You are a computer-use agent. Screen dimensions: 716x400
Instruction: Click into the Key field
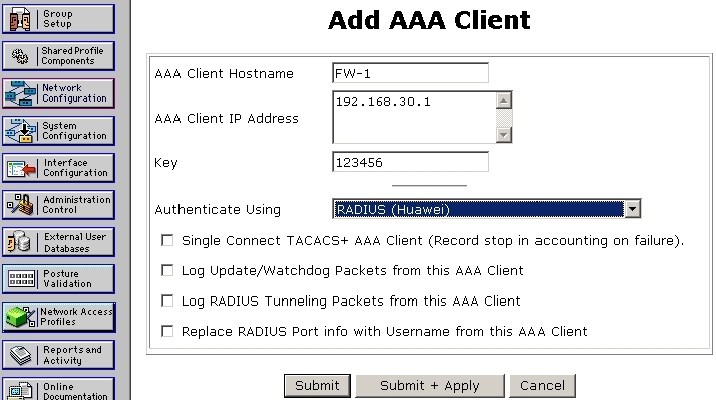click(411, 162)
